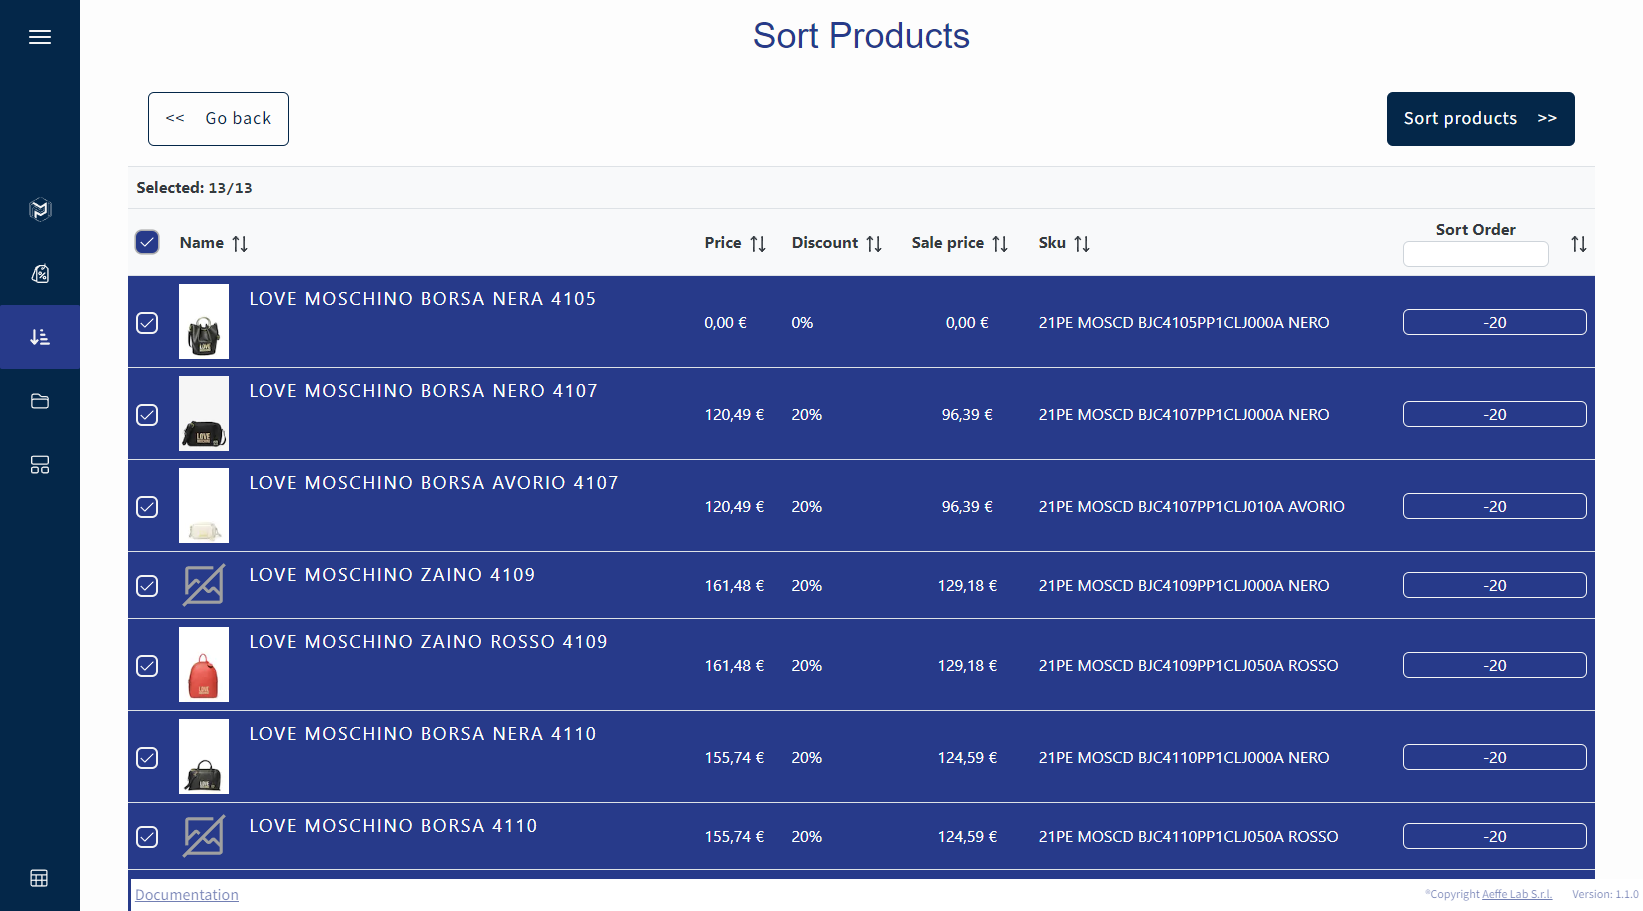The image size is (1643, 911).
Task: Click product name LOVE MOSCHINO BORSA NERA 4105
Action: (x=423, y=299)
